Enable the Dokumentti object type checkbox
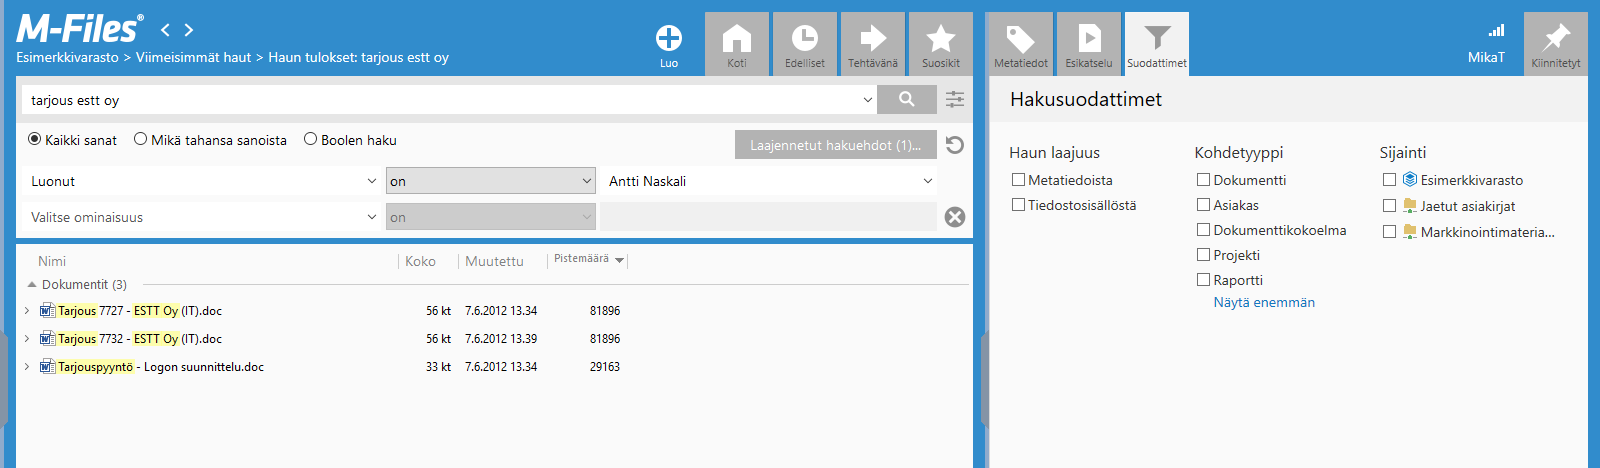 1204,180
